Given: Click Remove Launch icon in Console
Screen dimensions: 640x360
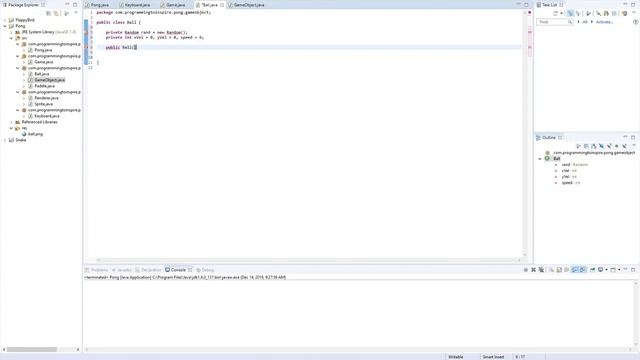Looking at the screenshot, I should (533, 270).
